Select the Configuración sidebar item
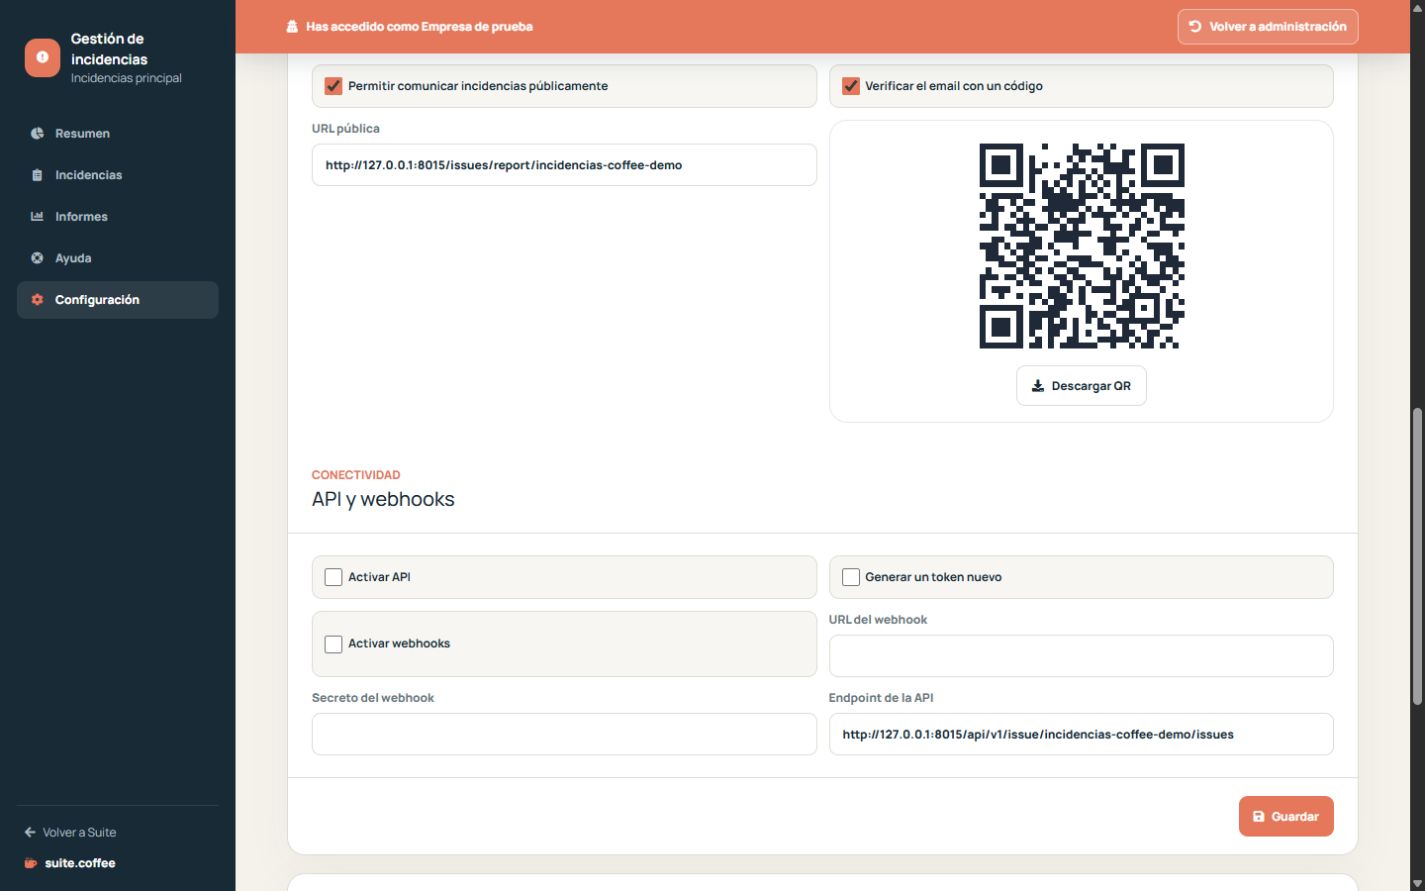Screen dimensions: 1425x891 117,300
